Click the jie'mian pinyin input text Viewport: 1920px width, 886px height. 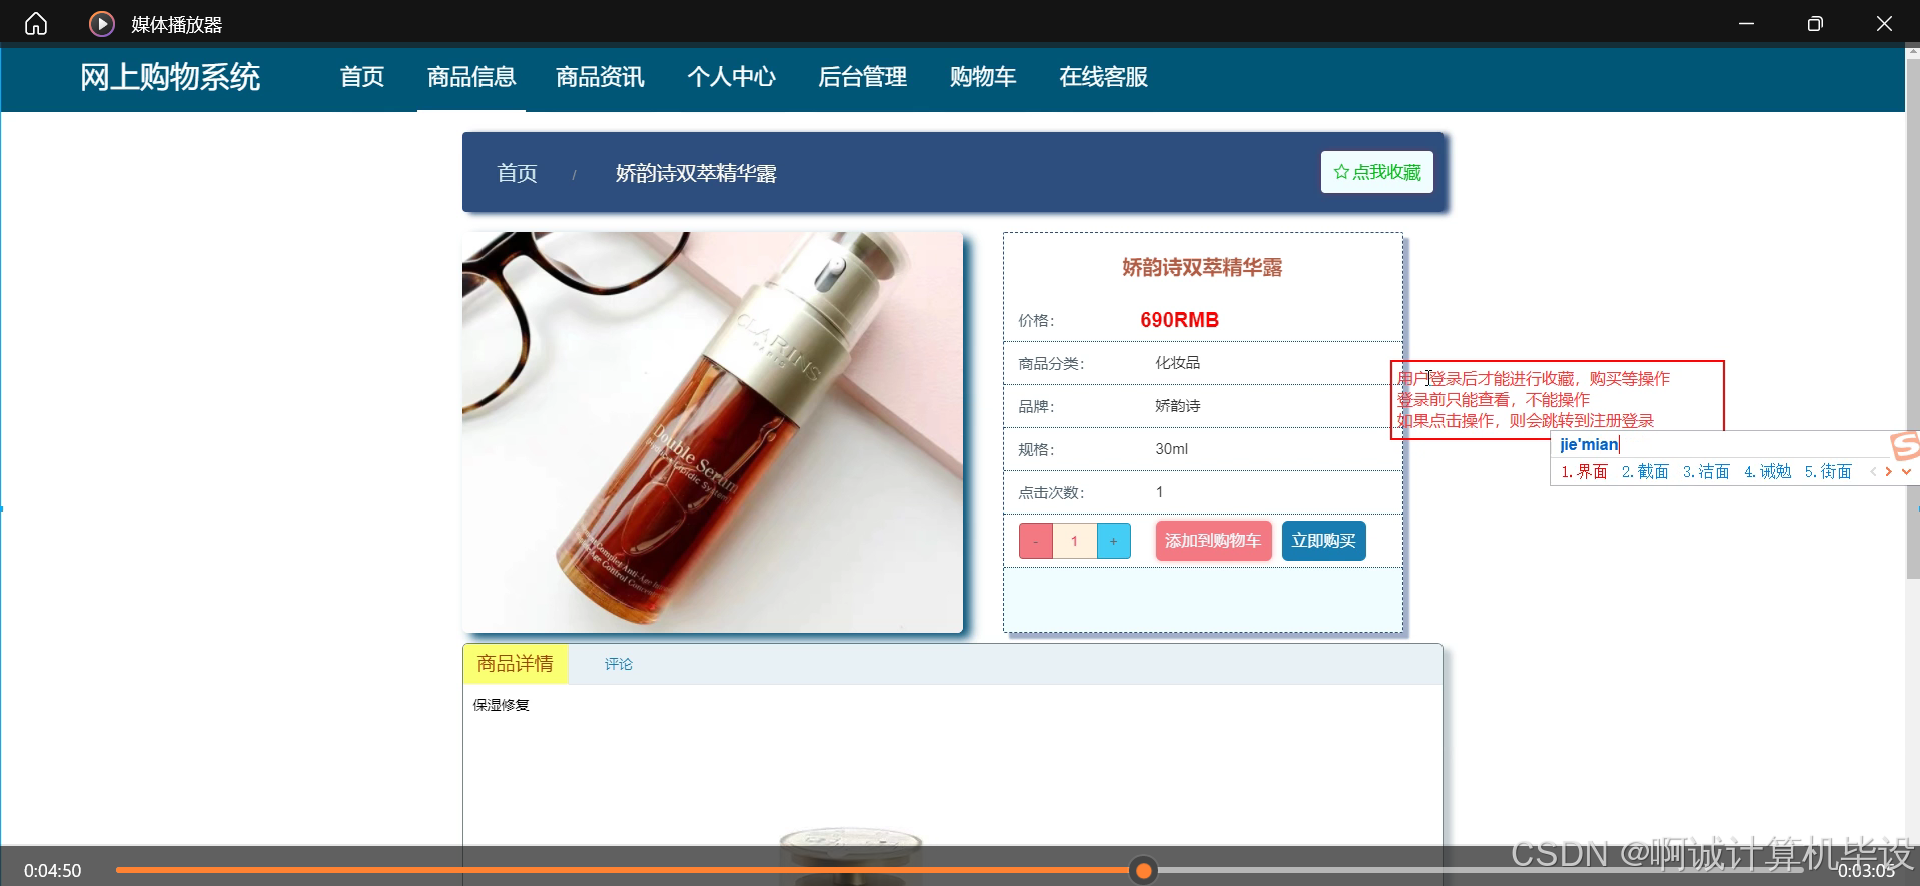pyautogui.click(x=1589, y=445)
